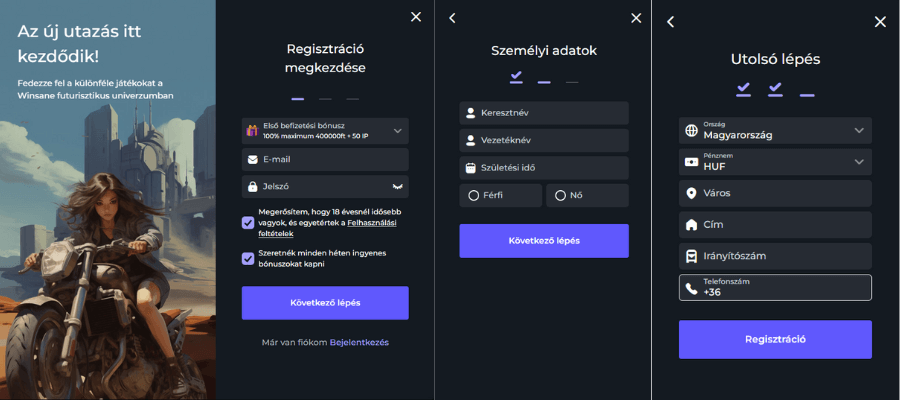900x400 pixels.
Task: Open the Ország Magyarország dropdown
Action: click(x=859, y=131)
